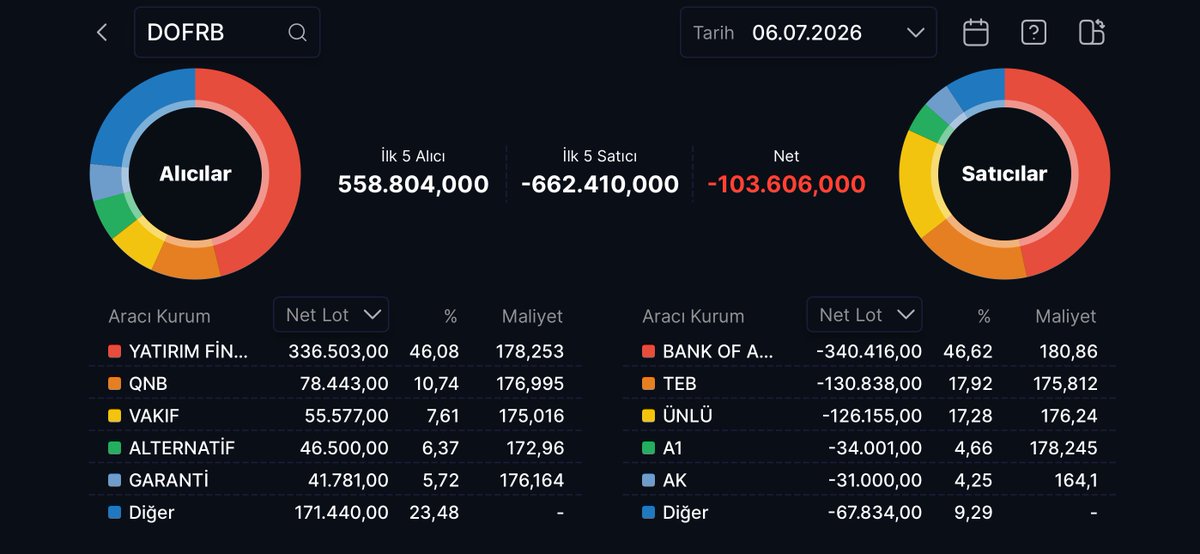The width and height of the screenshot is (1200, 554).
Task: Click the İlk 5 Alıcı total 558.804,000
Action: pyautogui.click(x=413, y=185)
